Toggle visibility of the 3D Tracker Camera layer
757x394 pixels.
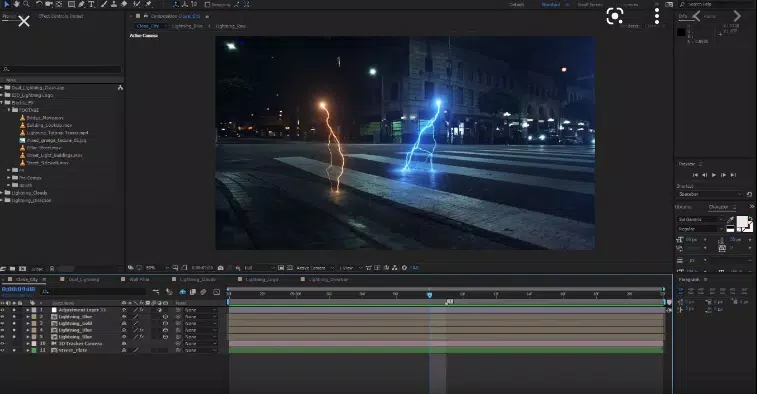(3, 344)
